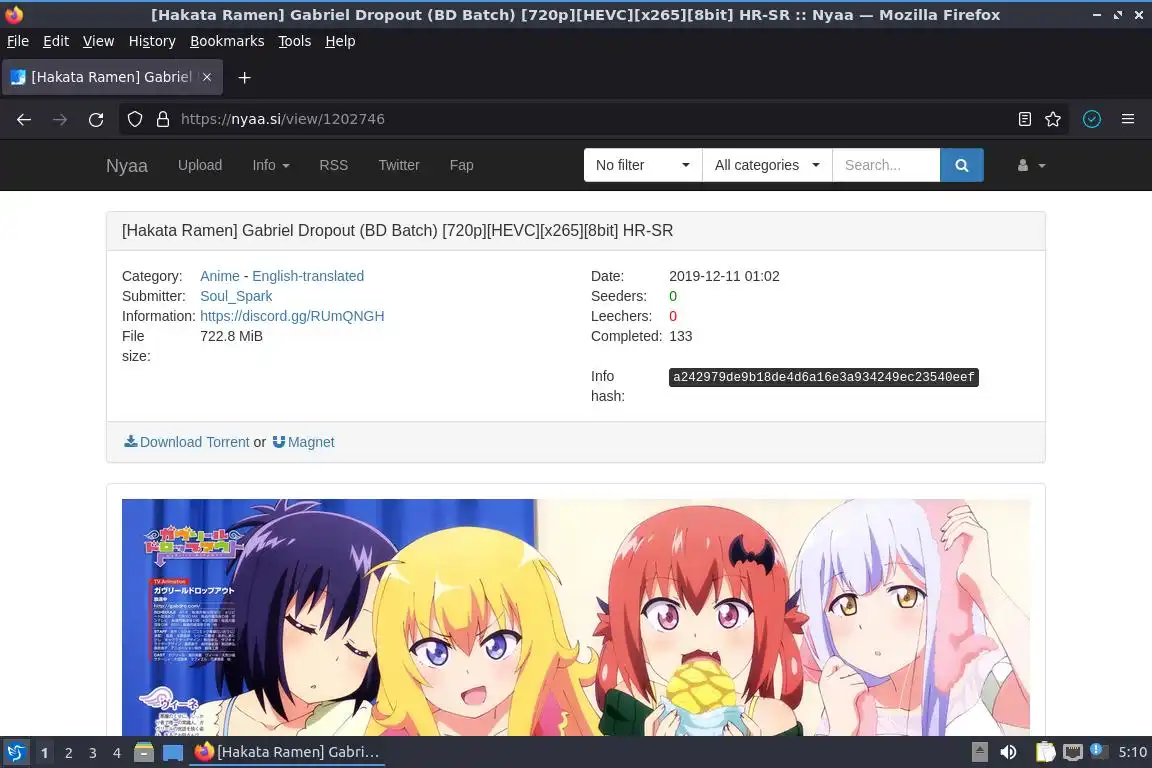Bookmark this page with the star
This screenshot has height=768, width=1152.
click(1053, 119)
